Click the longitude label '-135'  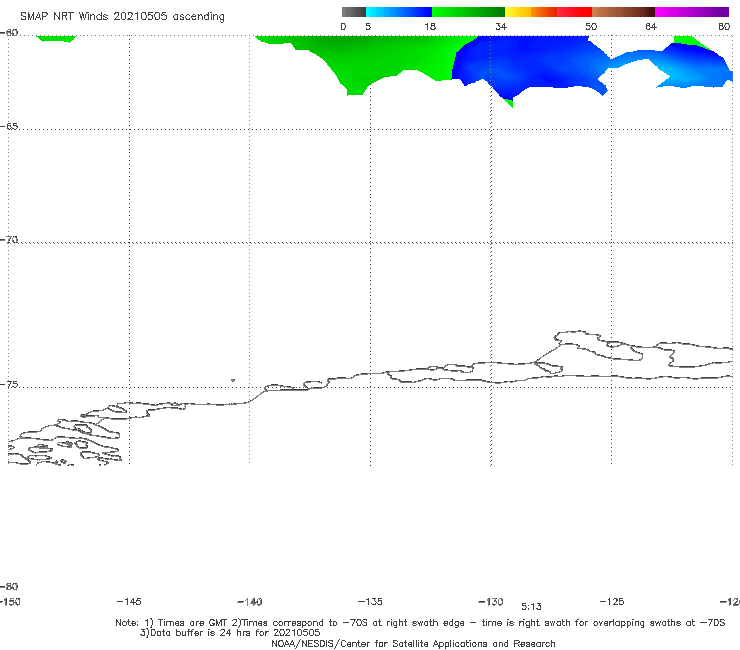tap(370, 601)
